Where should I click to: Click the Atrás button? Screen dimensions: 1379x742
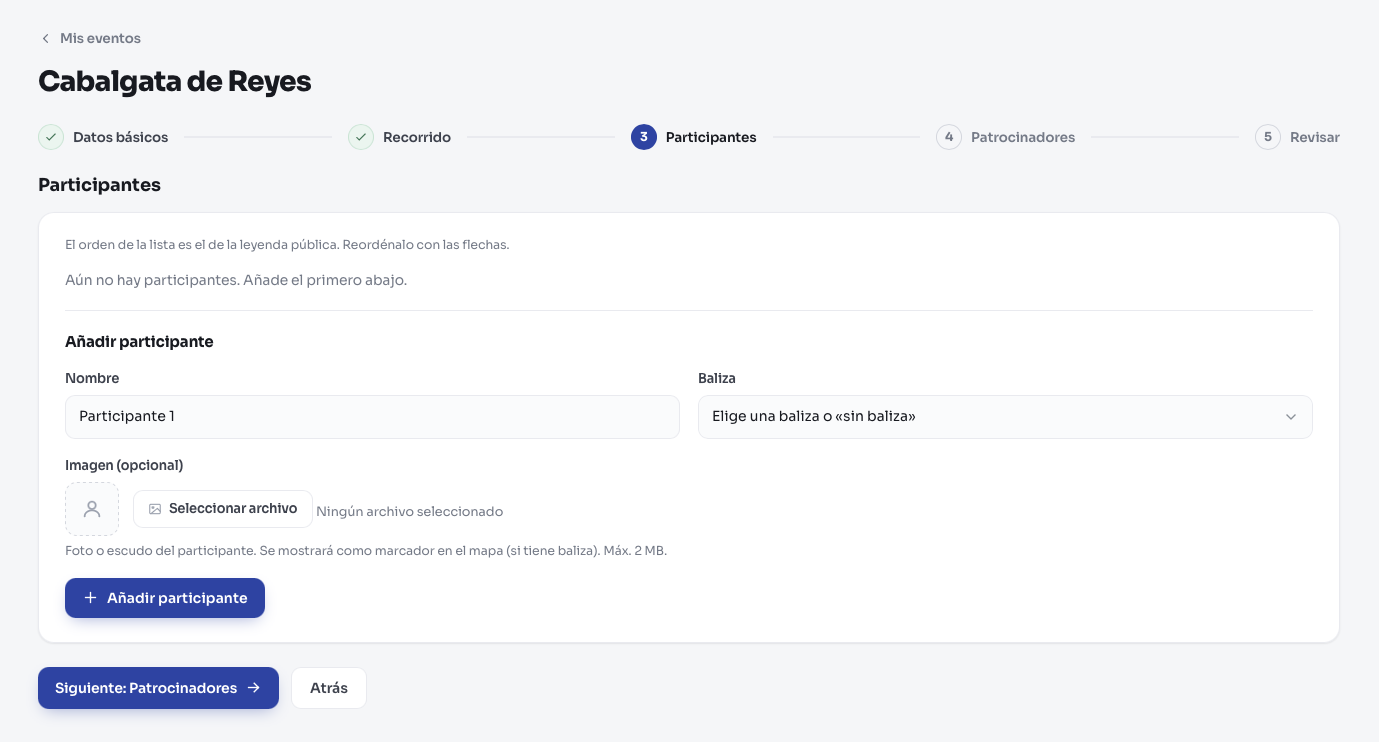[329, 688]
